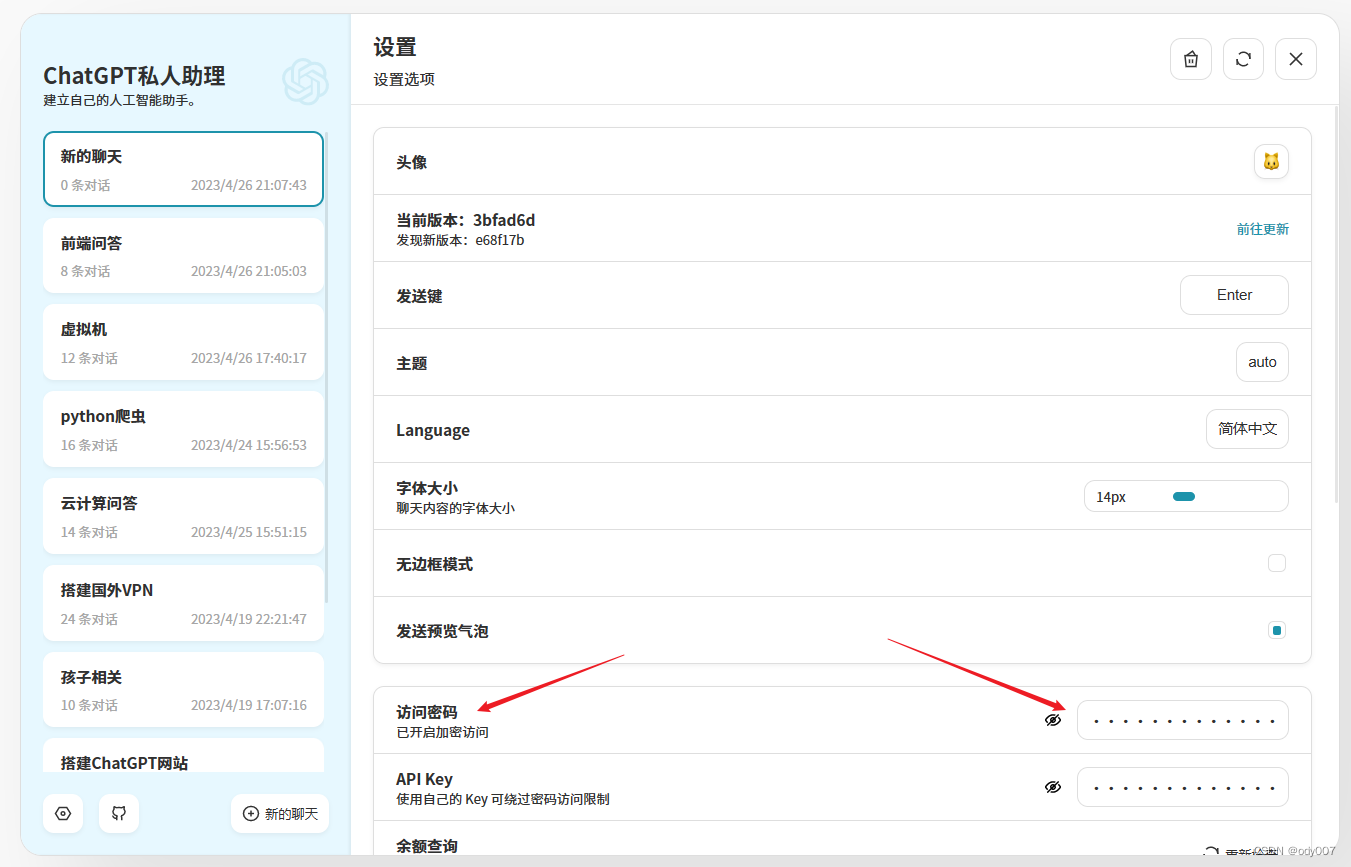Reveal the API Key with eye icon
This screenshot has width=1351, height=867.
[1053, 787]
